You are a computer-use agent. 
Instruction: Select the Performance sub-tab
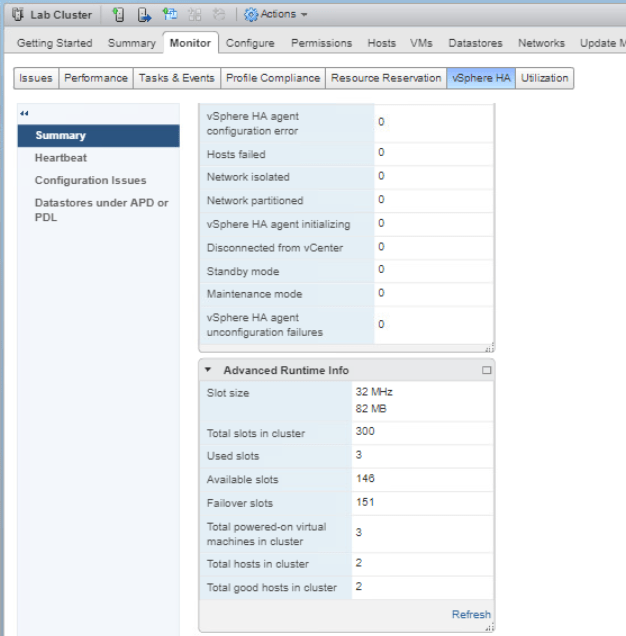point(96,78)
